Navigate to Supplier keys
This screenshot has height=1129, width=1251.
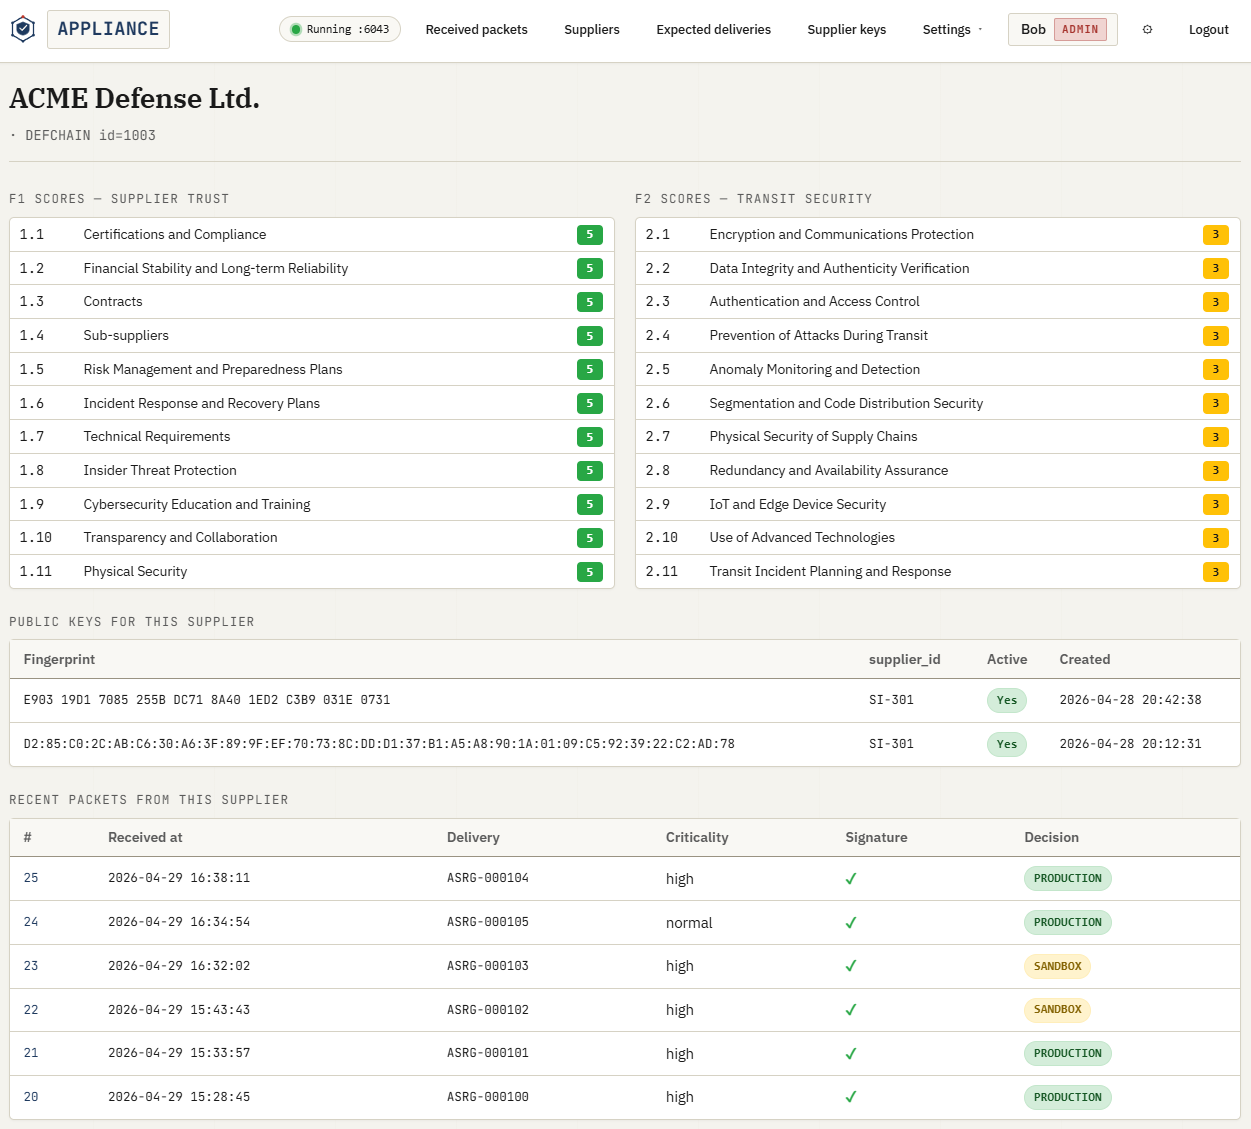click(x=847, y=30)
